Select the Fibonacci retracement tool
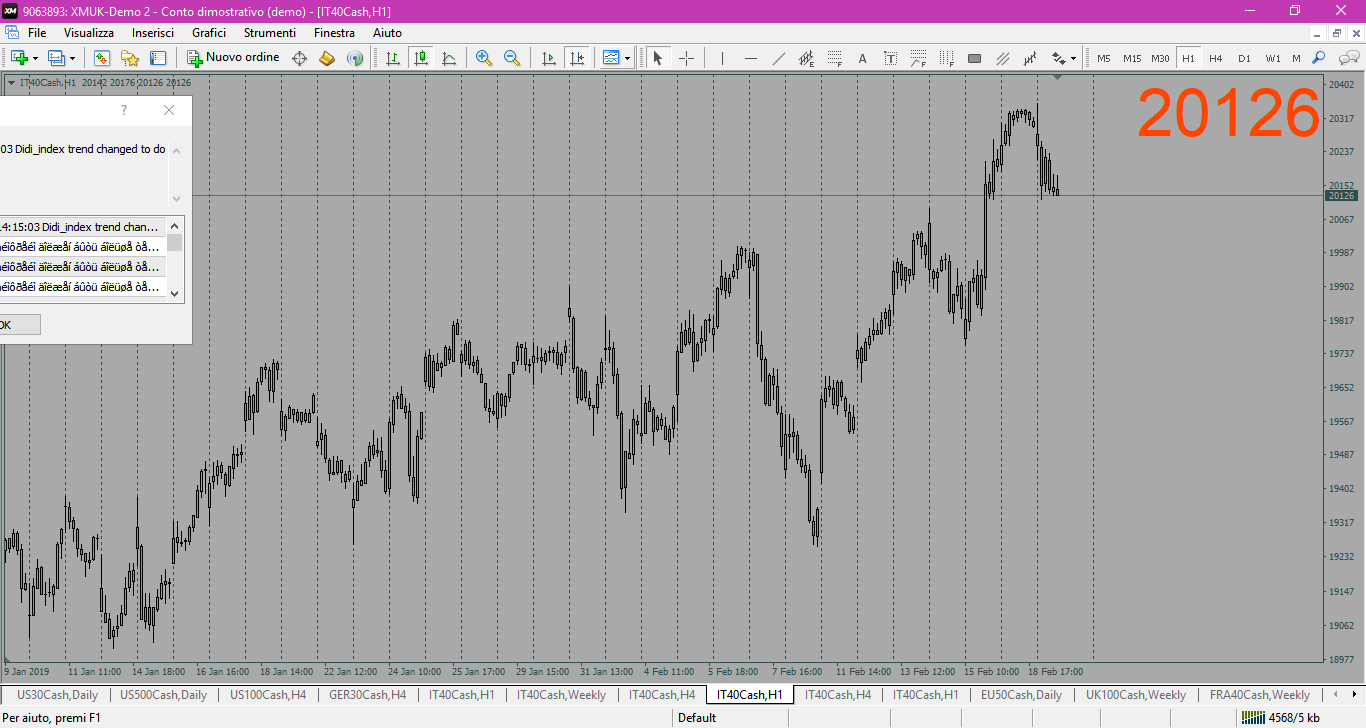 click(834, 58)
